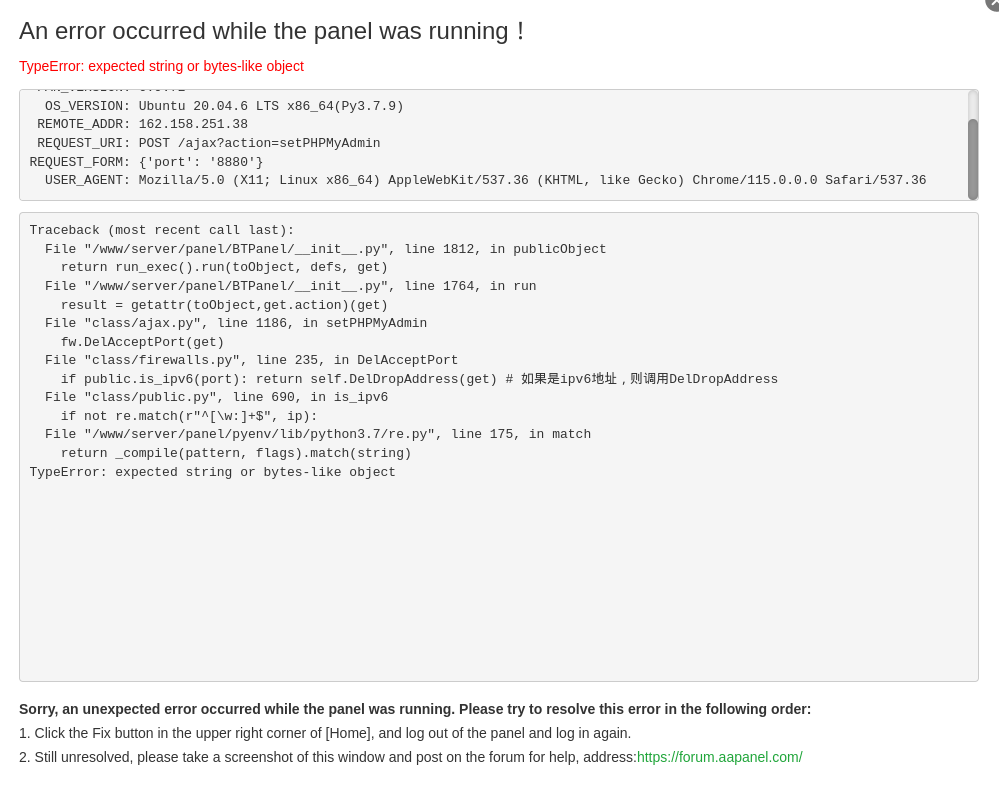
Task: Click the "class/firewalls.py" line 235 entry
Action: [251, 361]
